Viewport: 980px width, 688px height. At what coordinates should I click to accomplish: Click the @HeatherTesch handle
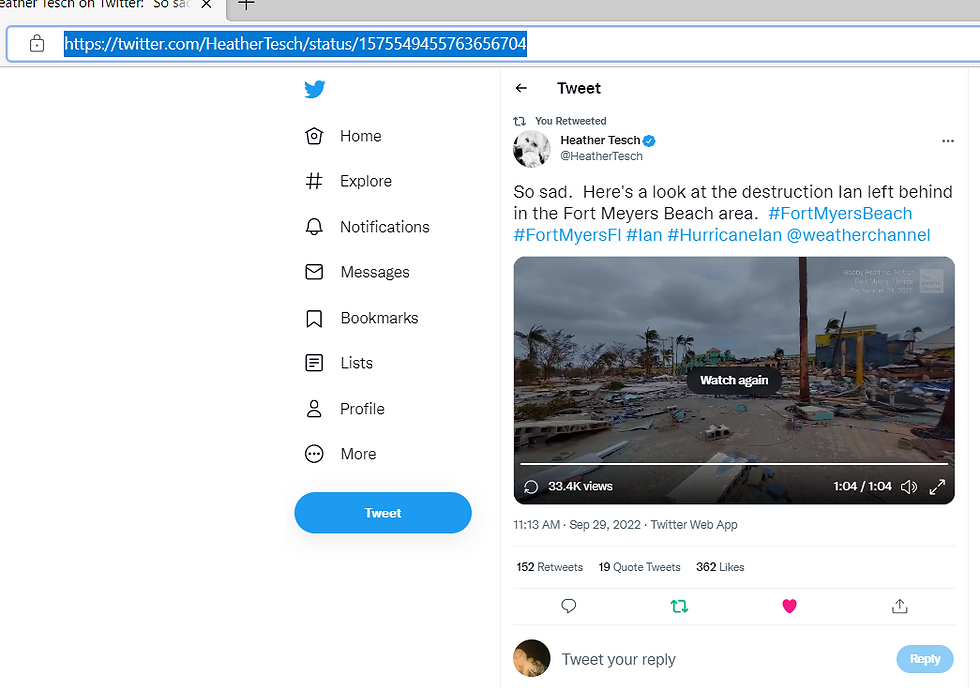pyautogui.click(x=601, y=156)
